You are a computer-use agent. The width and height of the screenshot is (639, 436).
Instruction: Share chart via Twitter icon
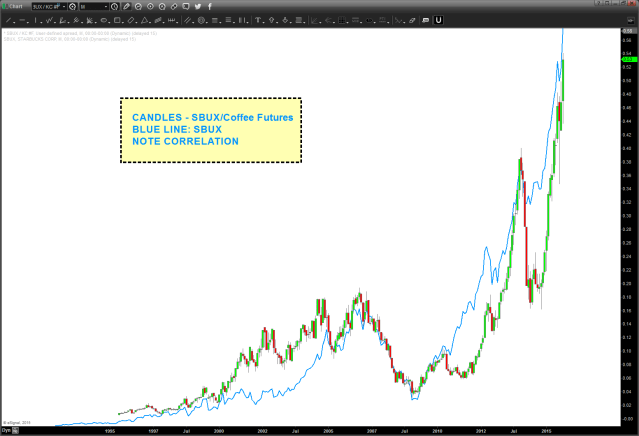pos(198,7)
